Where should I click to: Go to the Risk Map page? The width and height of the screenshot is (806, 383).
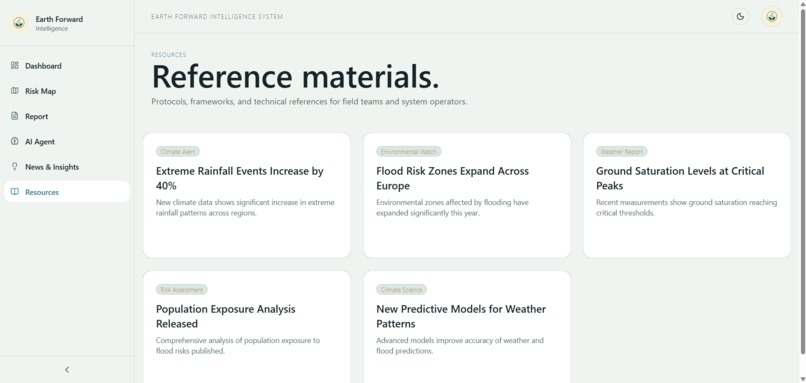click(67, 91)
